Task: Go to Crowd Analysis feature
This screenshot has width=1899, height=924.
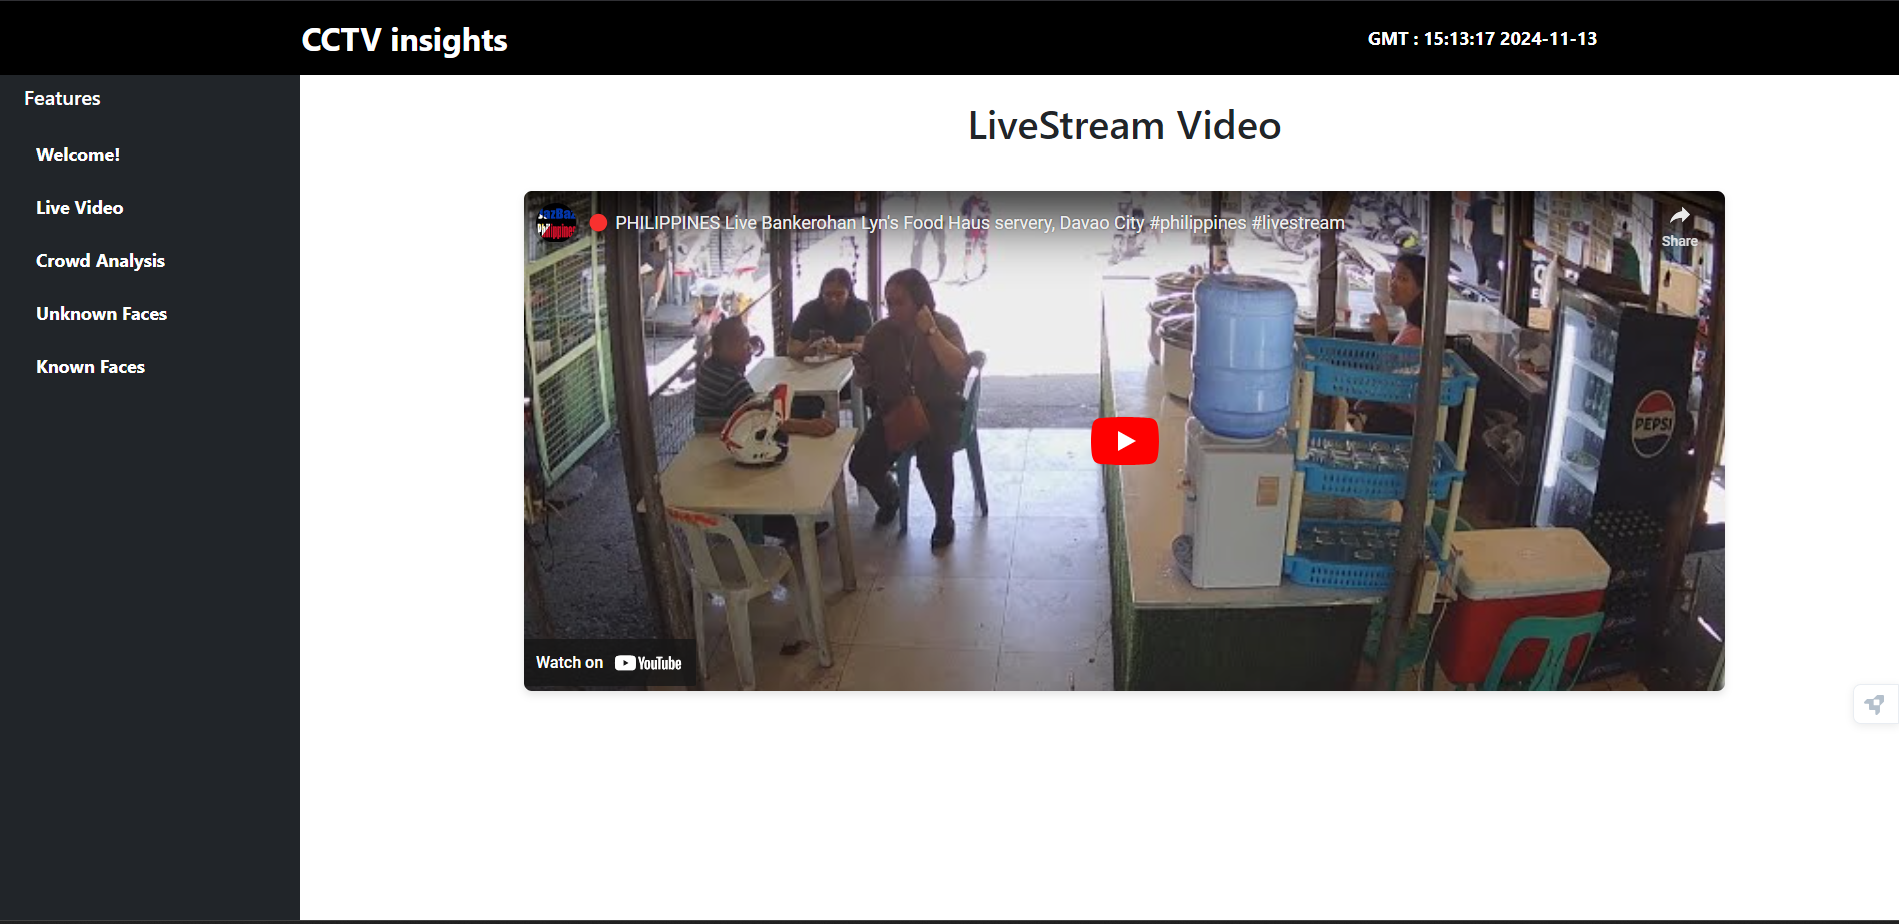Action: point(100,261)
